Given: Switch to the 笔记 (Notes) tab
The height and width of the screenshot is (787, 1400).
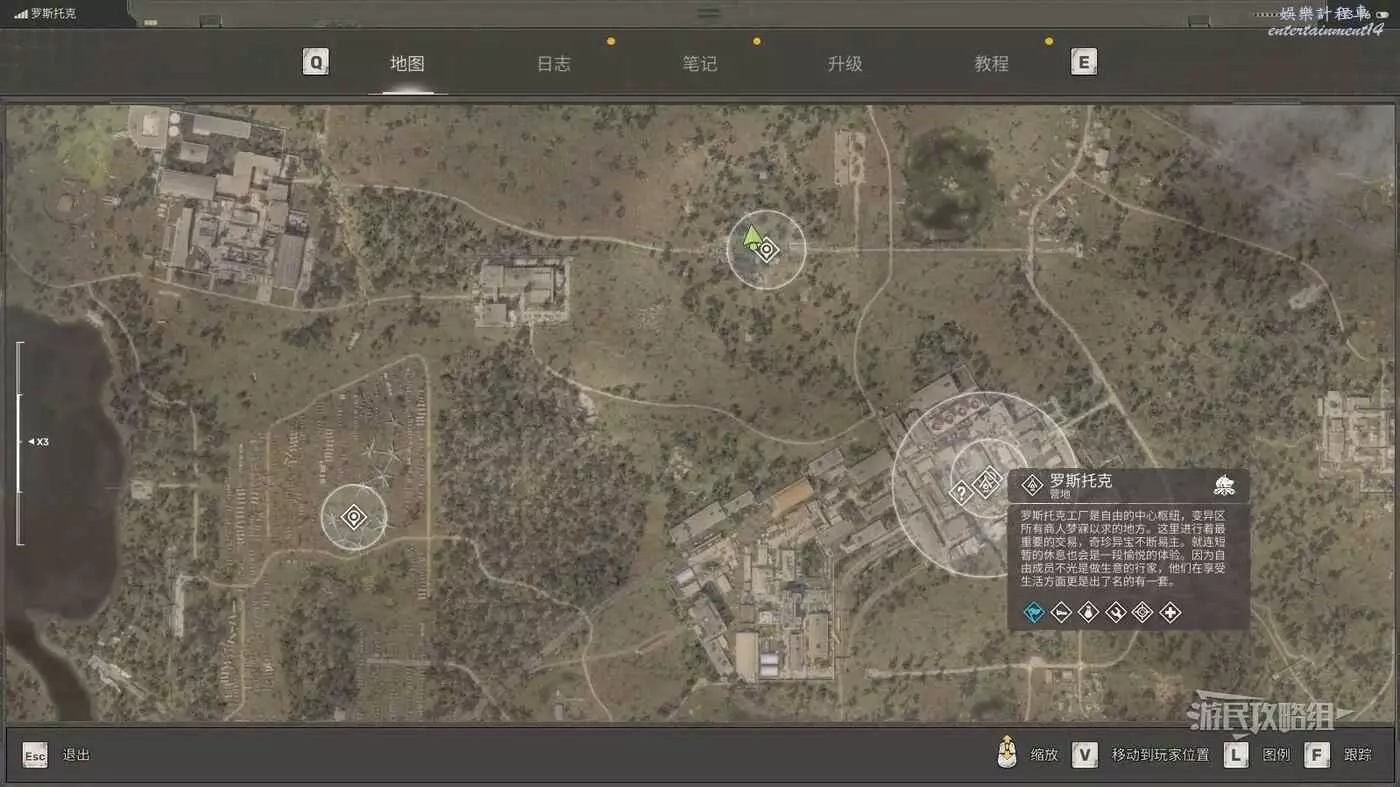Looking at the screenshot, I should pyautogui.click(x=699, y=63).
